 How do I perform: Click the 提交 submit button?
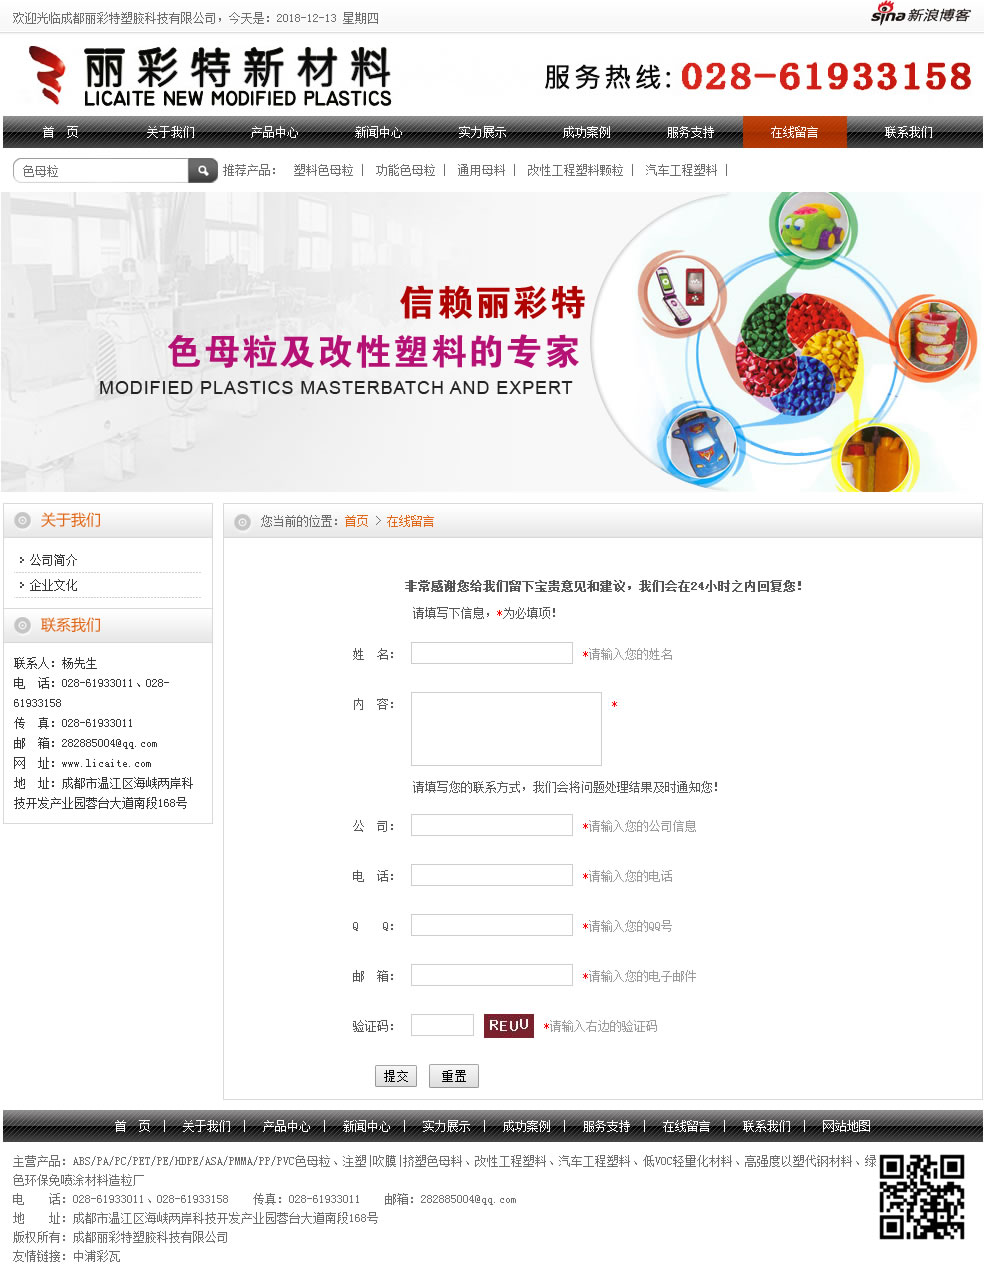coord(395,1075)
